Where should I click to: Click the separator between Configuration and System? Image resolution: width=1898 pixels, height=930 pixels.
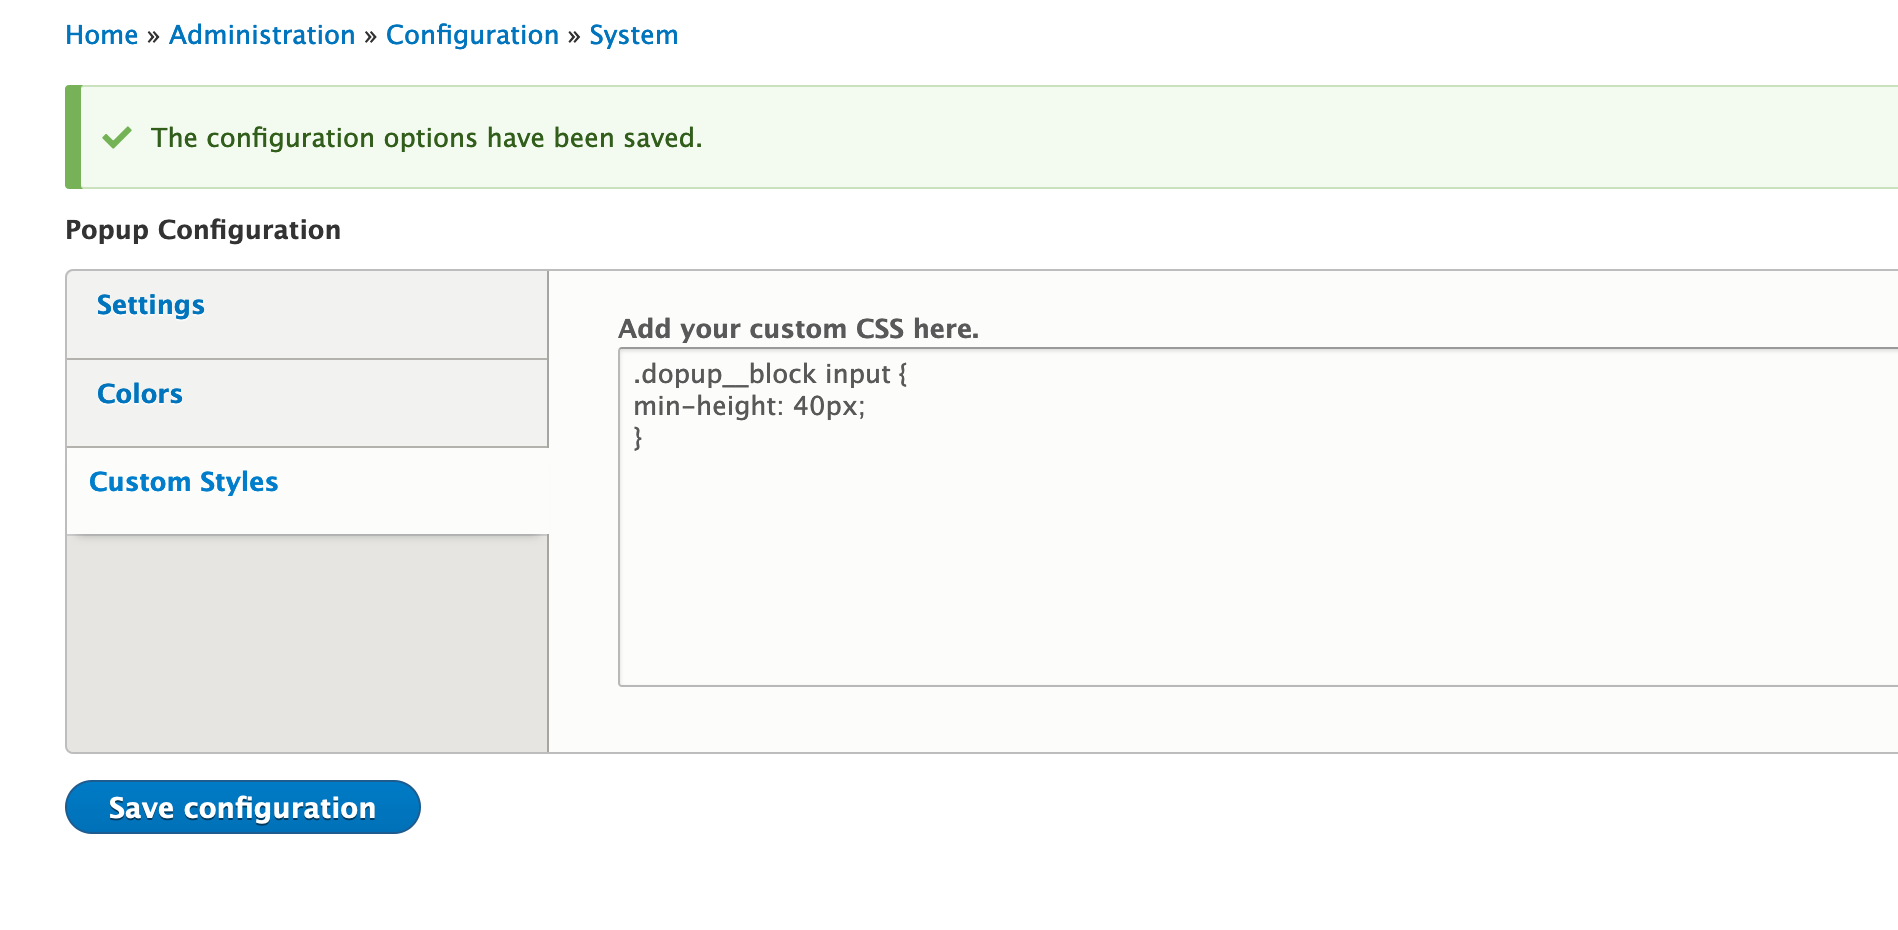pyautogui.click(x=574, y=36)
